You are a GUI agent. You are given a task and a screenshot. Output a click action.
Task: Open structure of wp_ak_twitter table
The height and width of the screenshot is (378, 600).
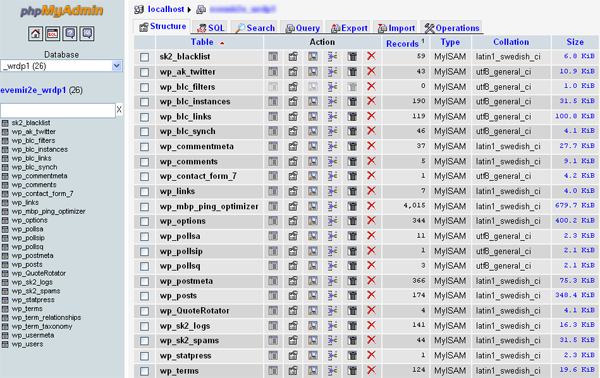[293, 72]
